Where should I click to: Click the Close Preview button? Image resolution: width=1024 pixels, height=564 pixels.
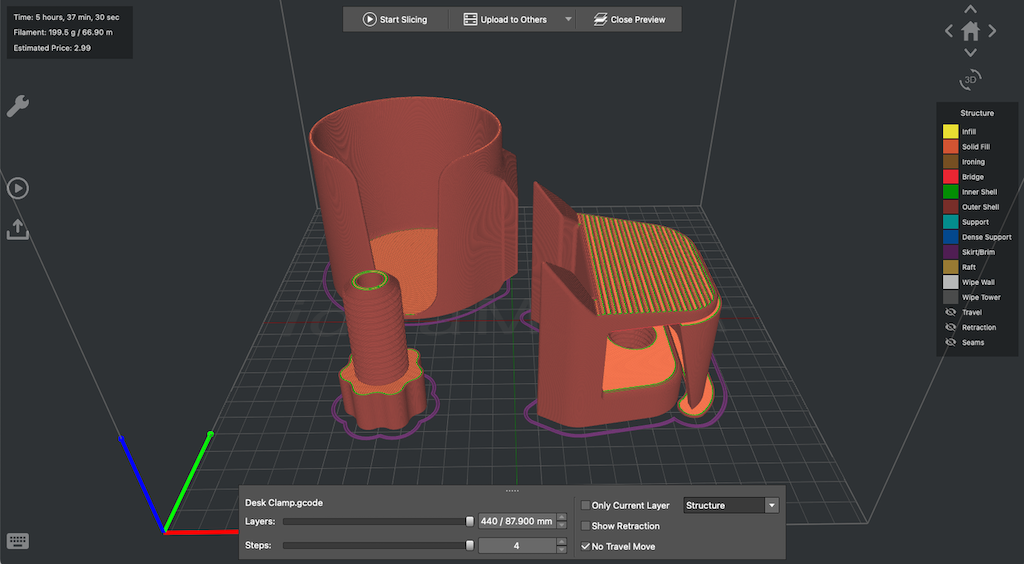[630, 20]
